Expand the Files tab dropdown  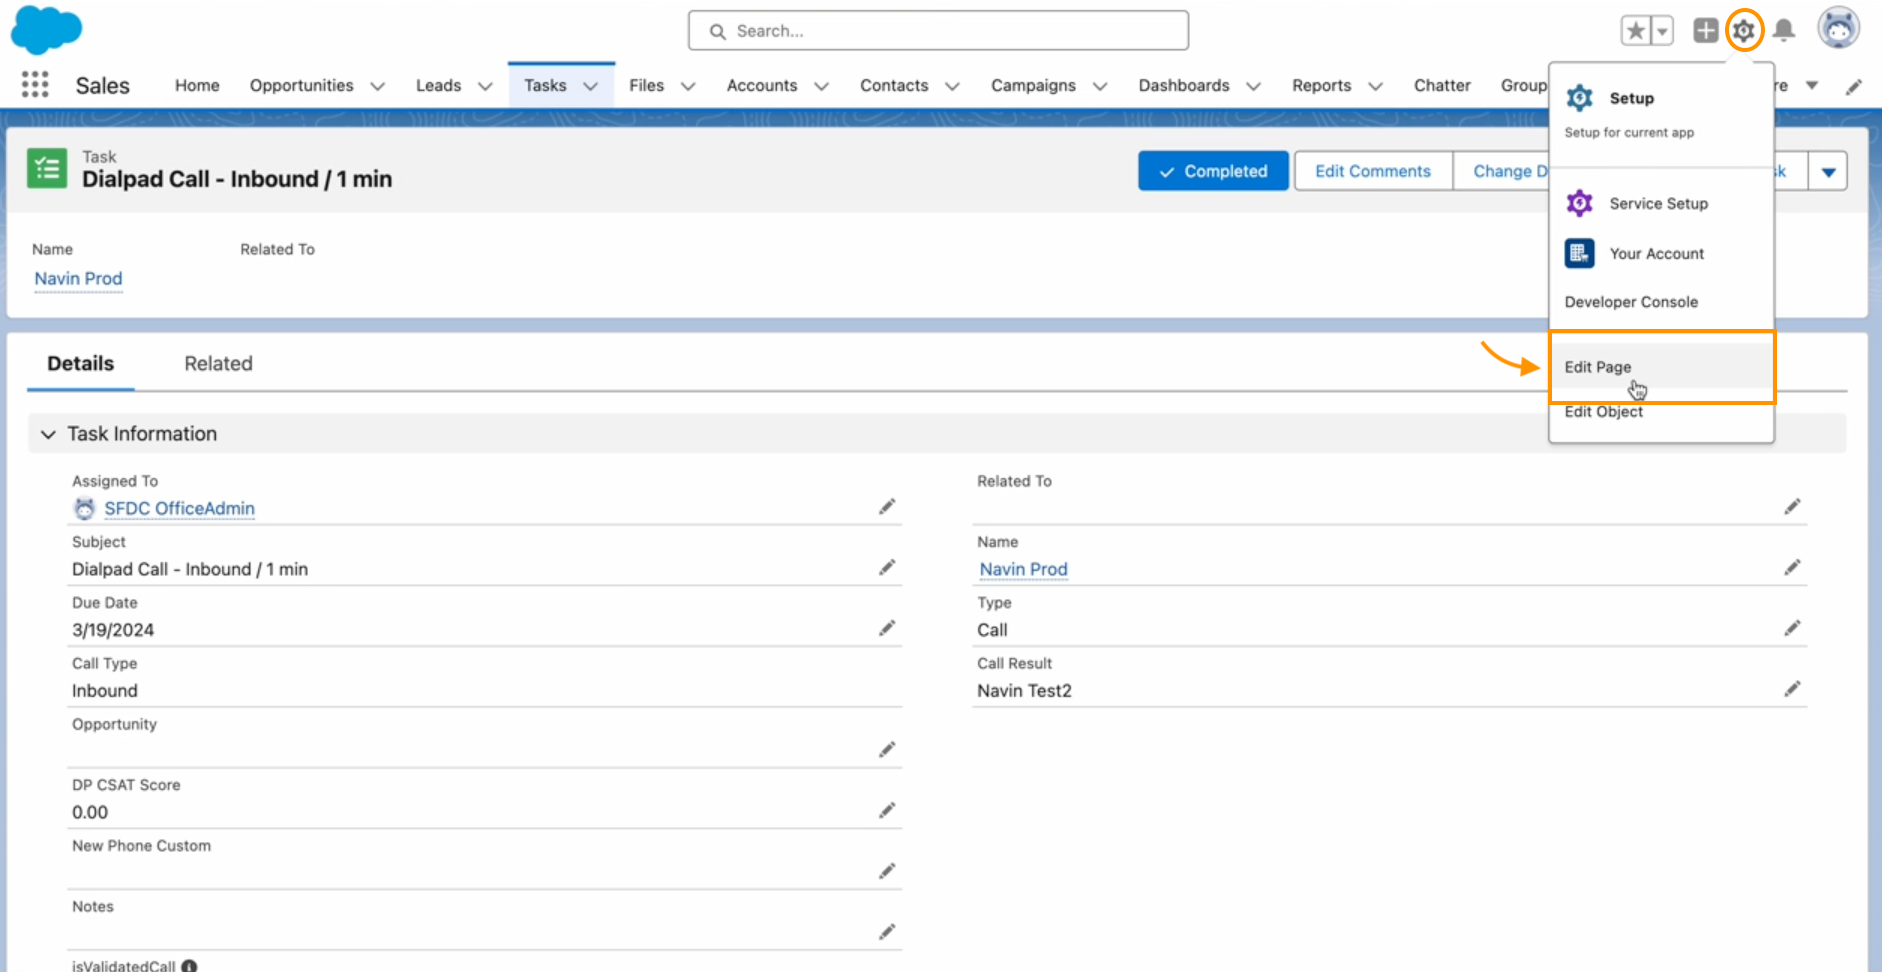pos(688,86)
